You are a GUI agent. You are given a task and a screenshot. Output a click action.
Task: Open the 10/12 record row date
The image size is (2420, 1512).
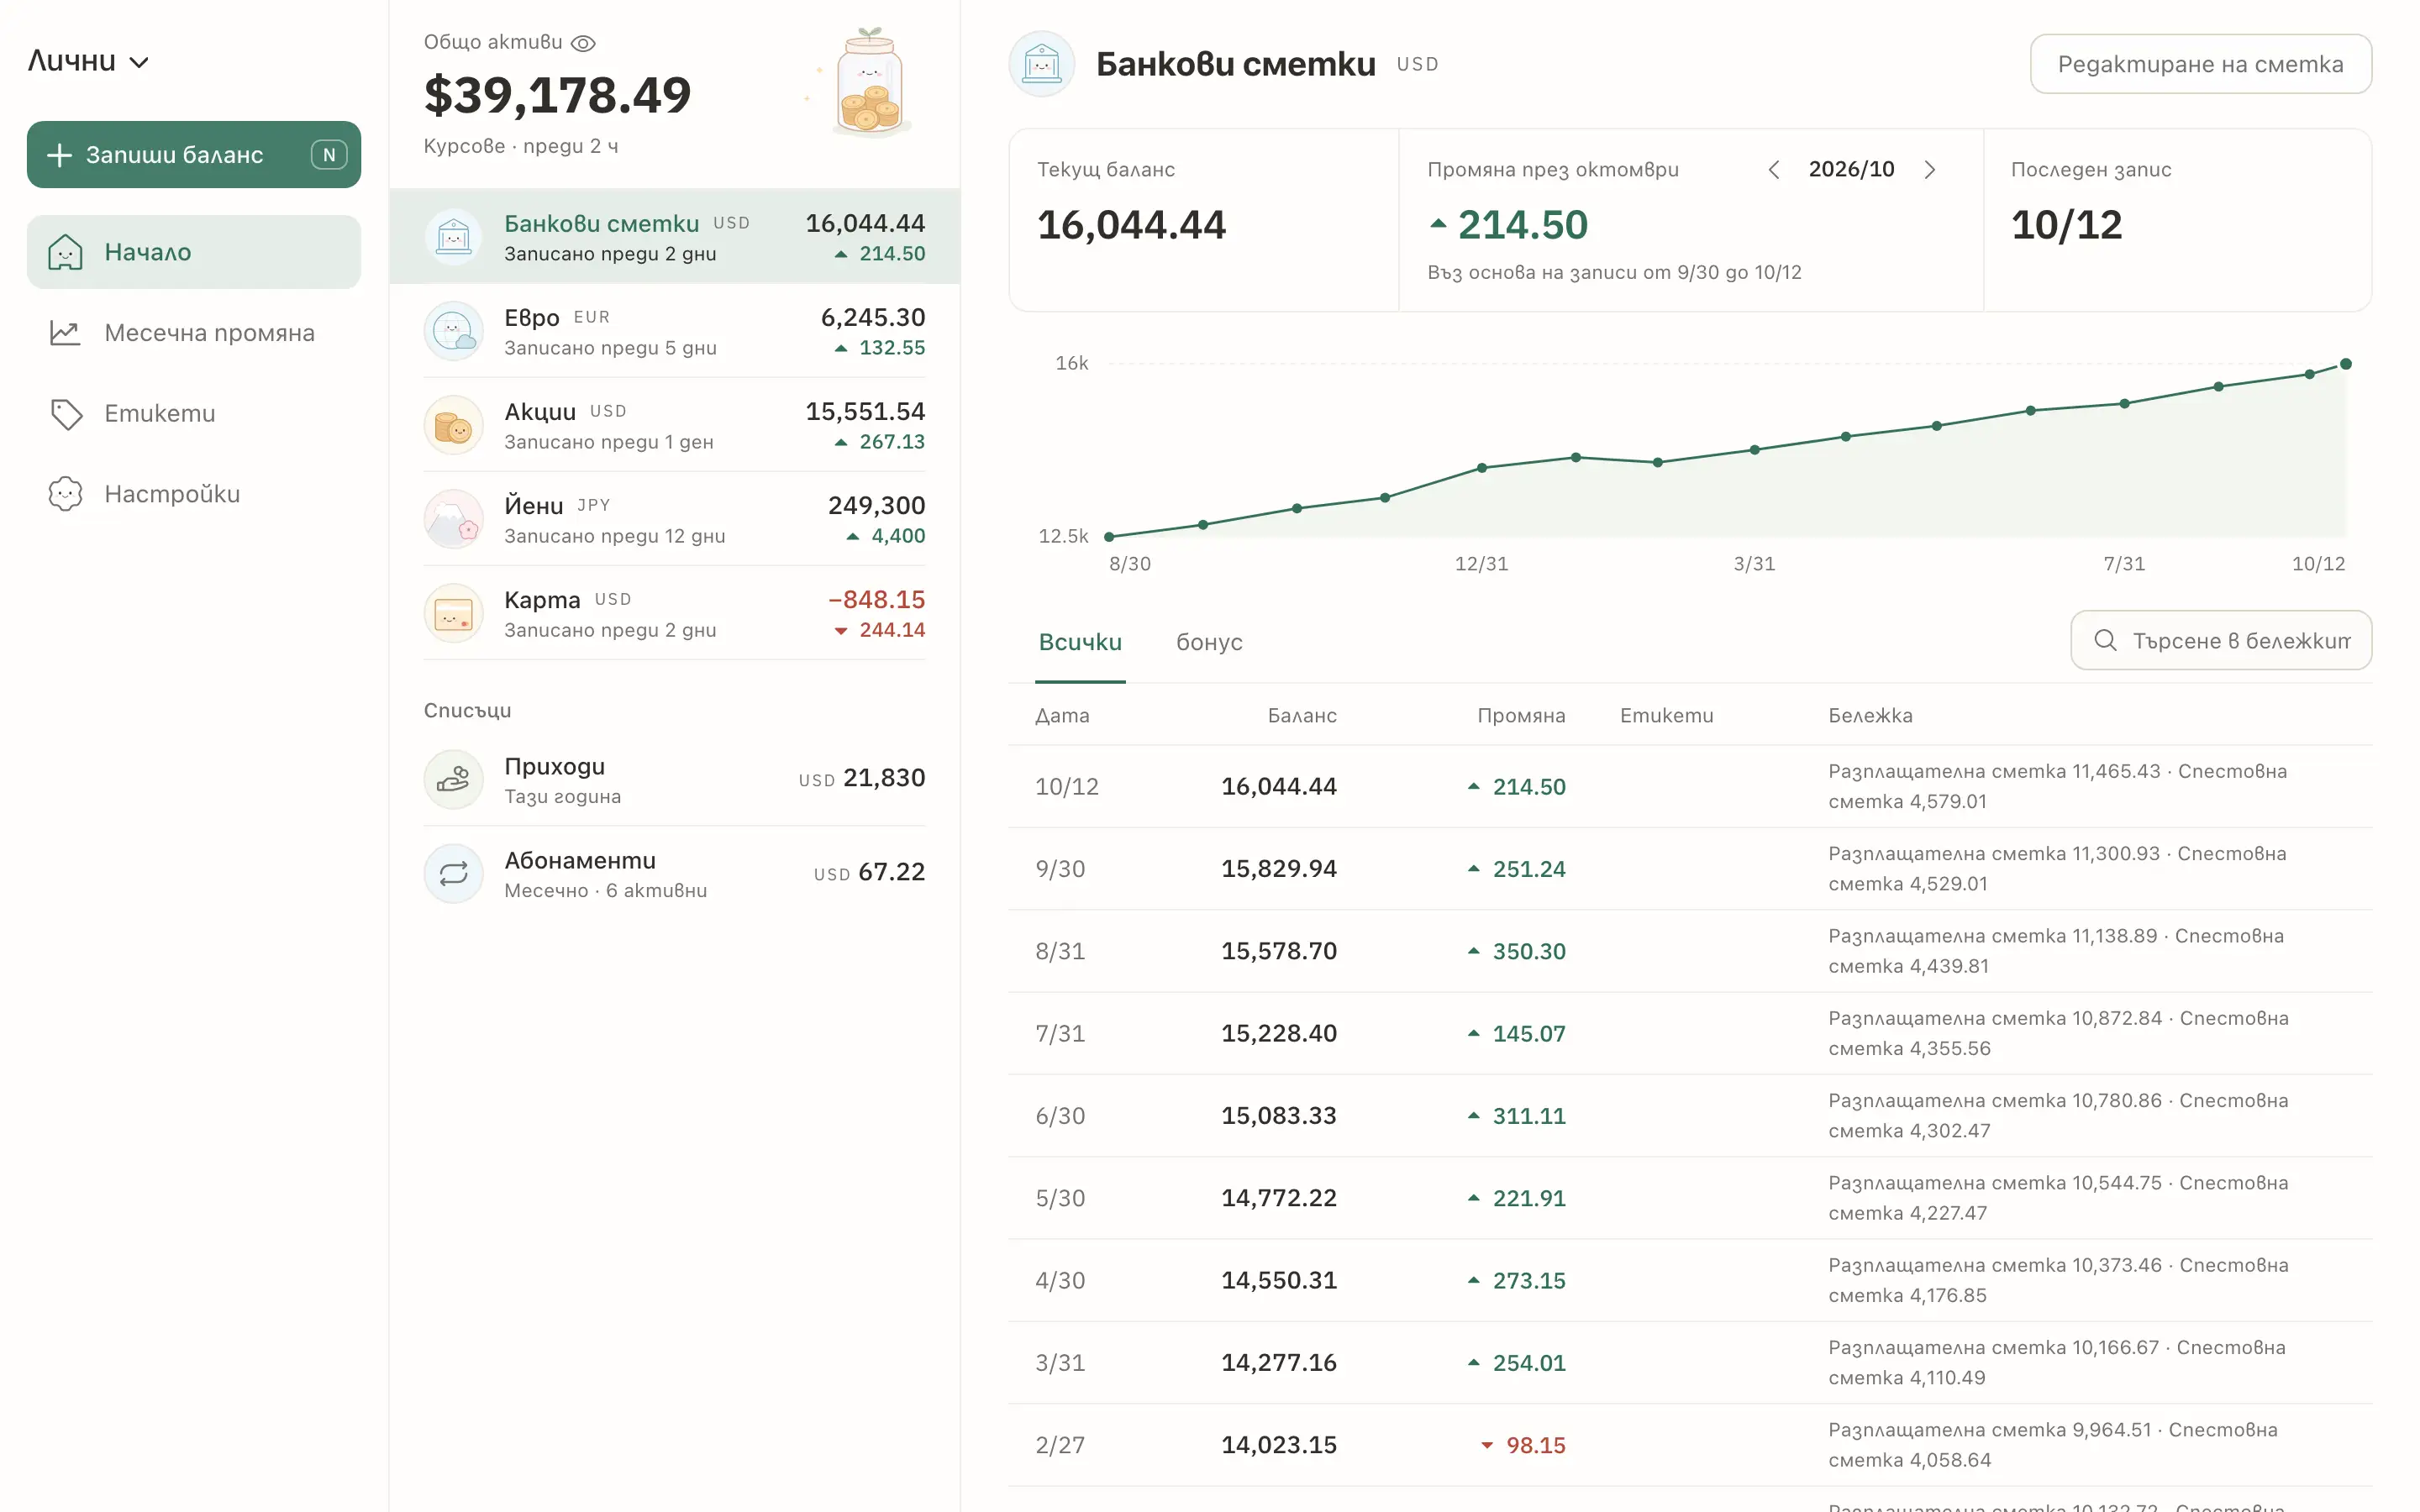click(x=1066, y=787)
